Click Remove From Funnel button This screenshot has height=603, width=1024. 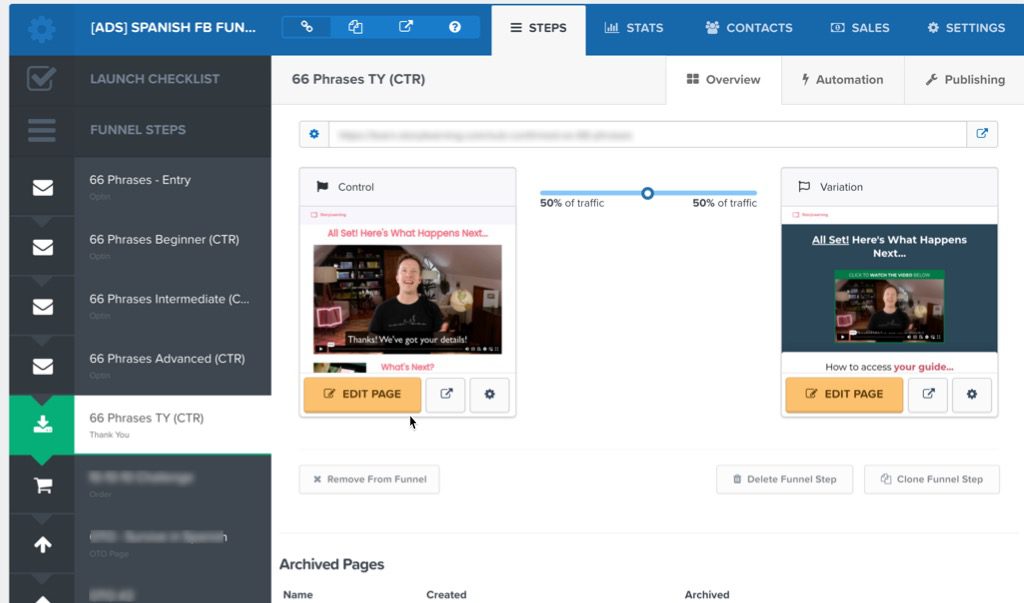click(x=369, y=479)
